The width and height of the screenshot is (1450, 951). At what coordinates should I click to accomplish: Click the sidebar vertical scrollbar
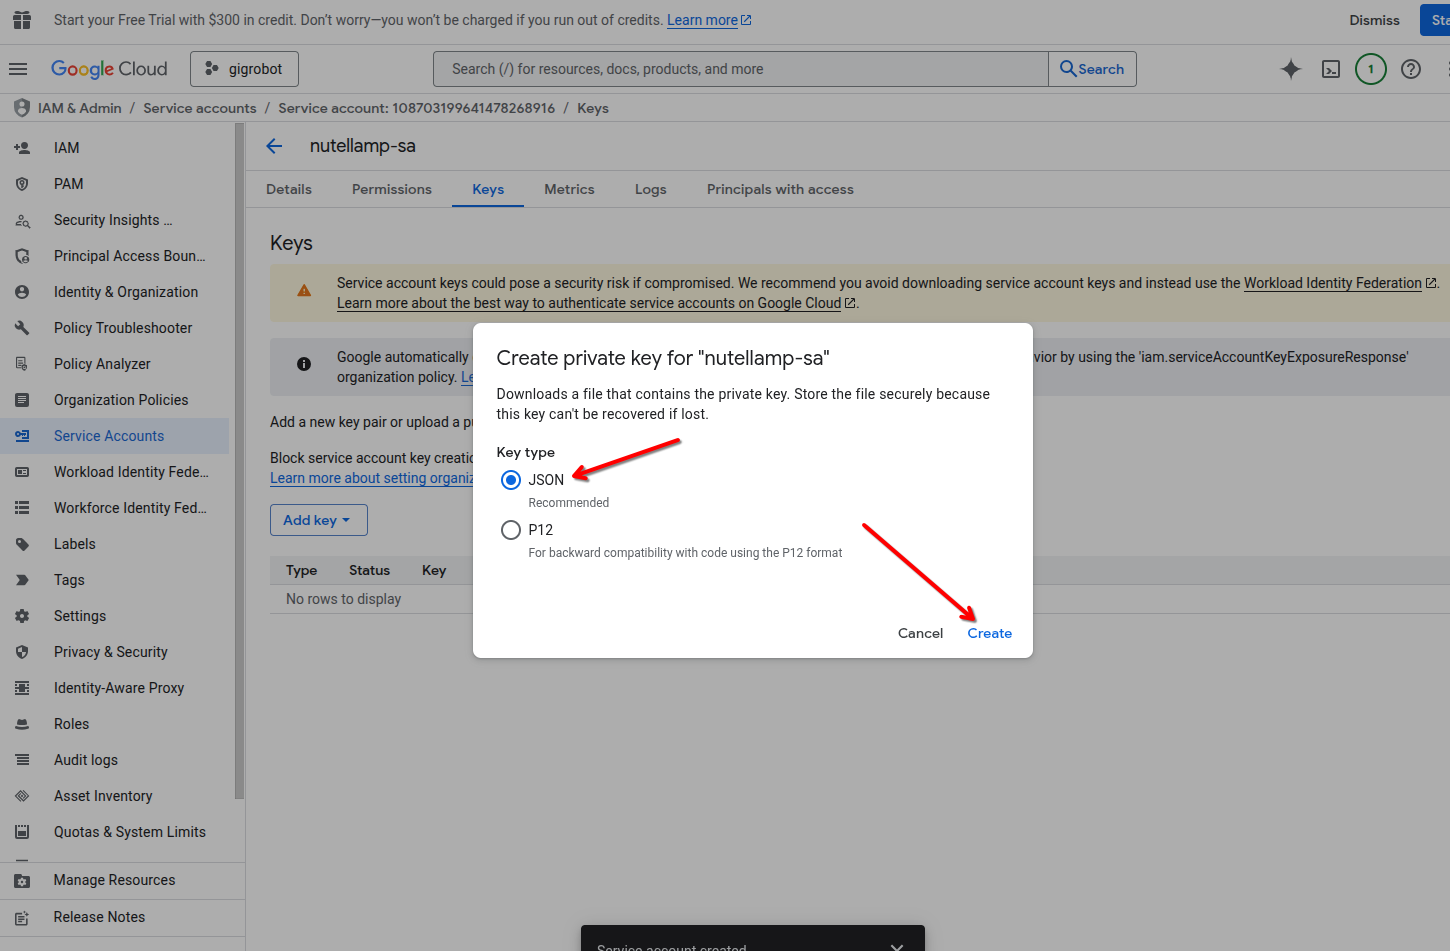[x=239, y=460]
